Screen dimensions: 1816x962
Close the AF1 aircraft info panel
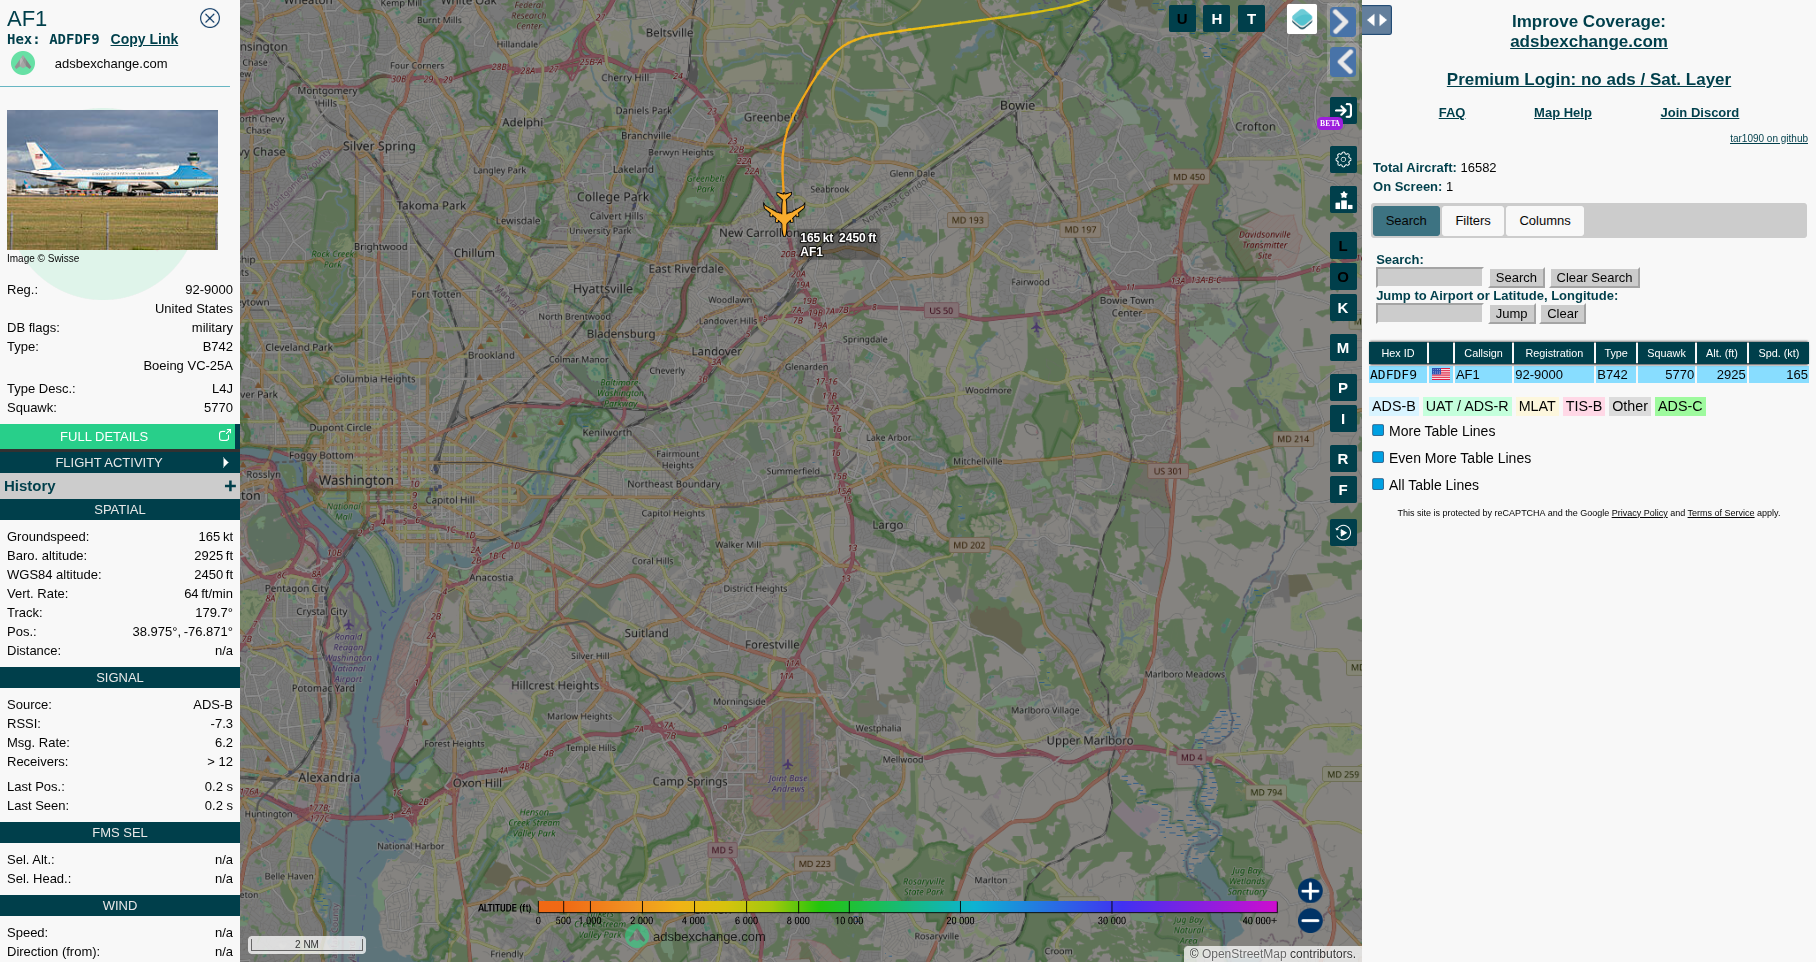click(210, 18)
